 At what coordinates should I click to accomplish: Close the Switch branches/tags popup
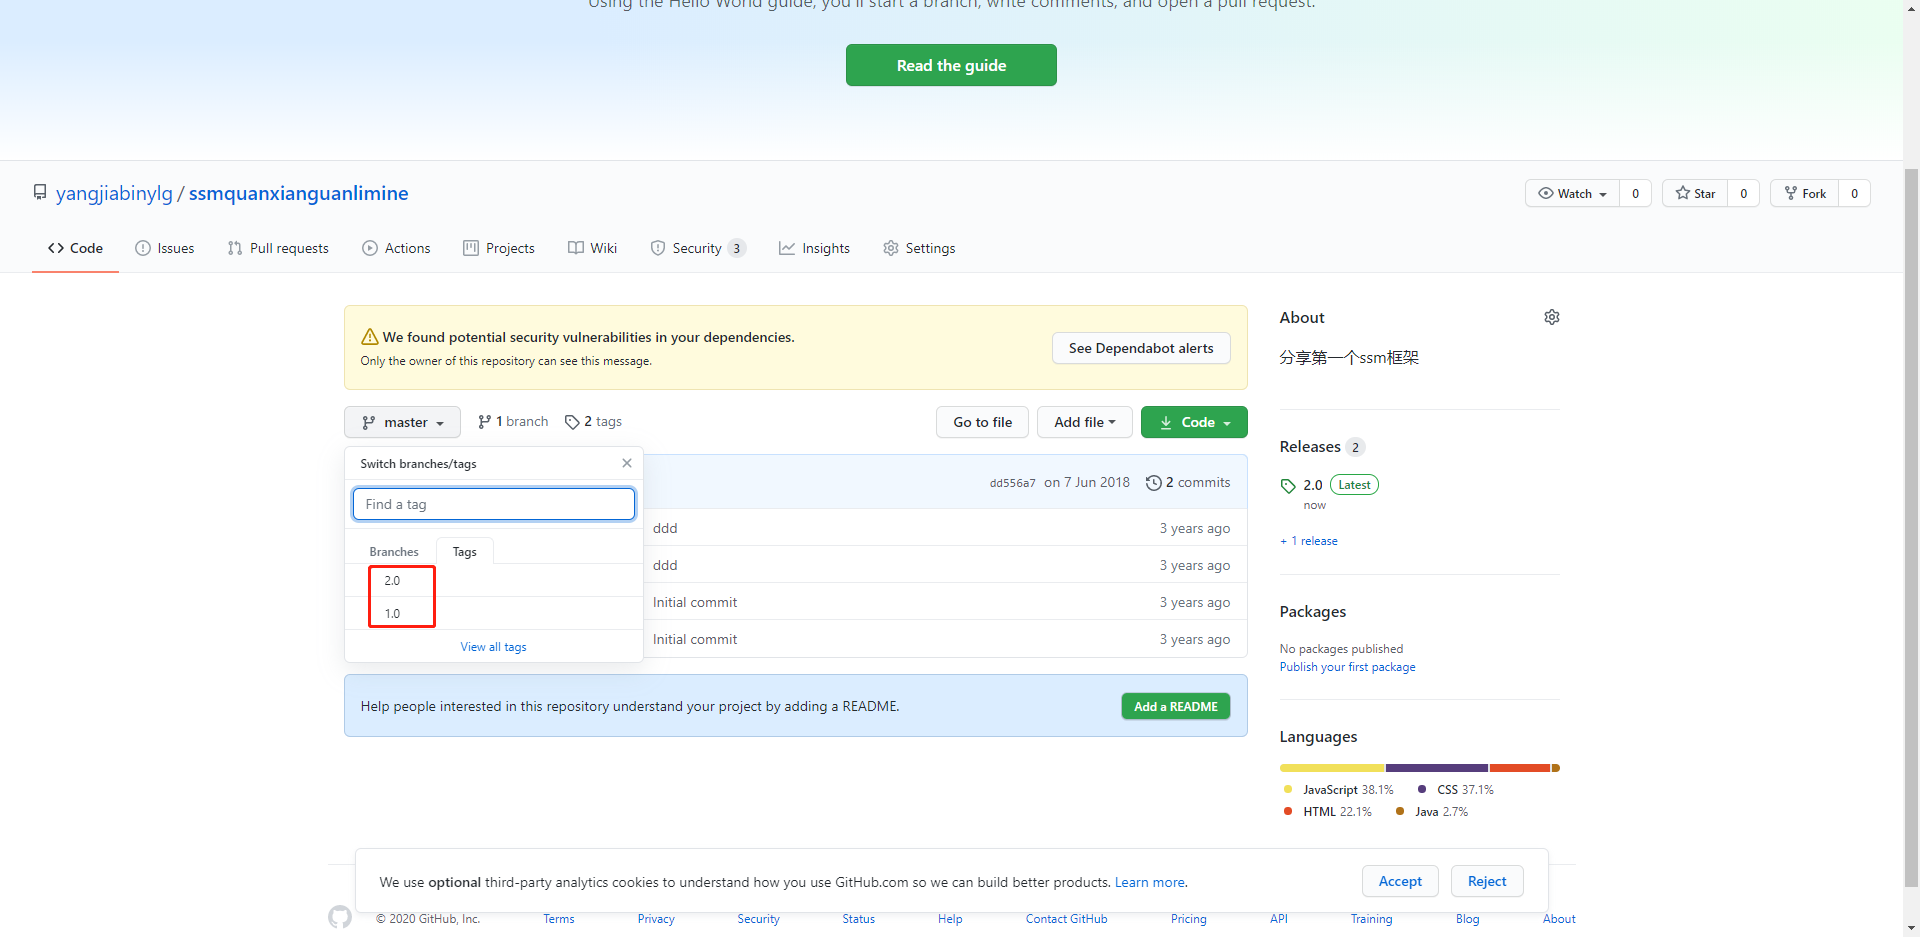pyautogui.click(x=626, y=463)
